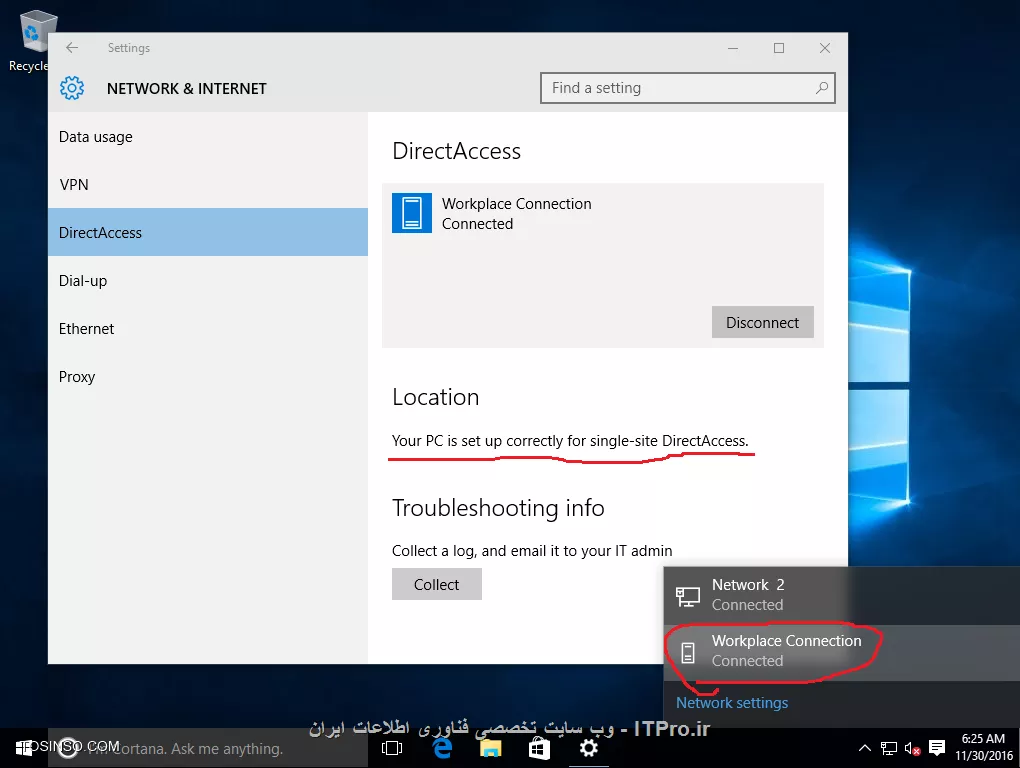
Task: Maximize the Settings window
Action: tap(779, 48)
